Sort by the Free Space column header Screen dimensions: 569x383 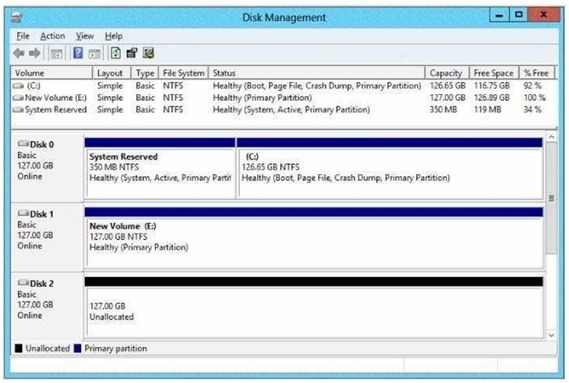click(x=494, y=73)
